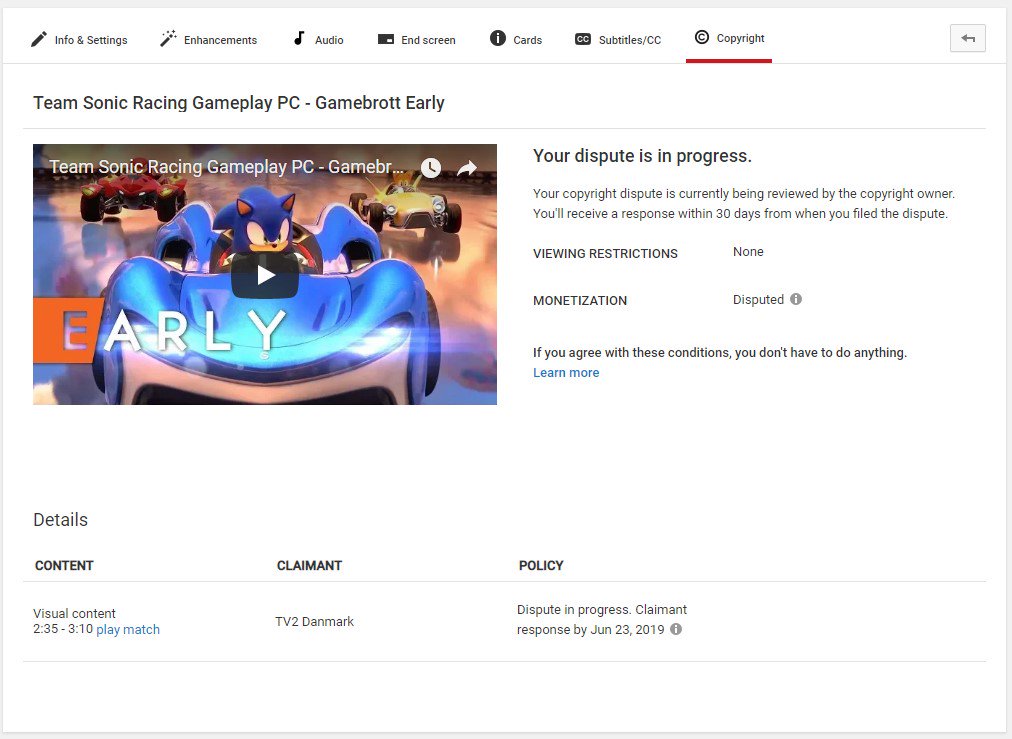This screenshot has height=739, width=1012.
Task: Click the 'None' viewing restrictions value
Action: [x=748, y=252]
